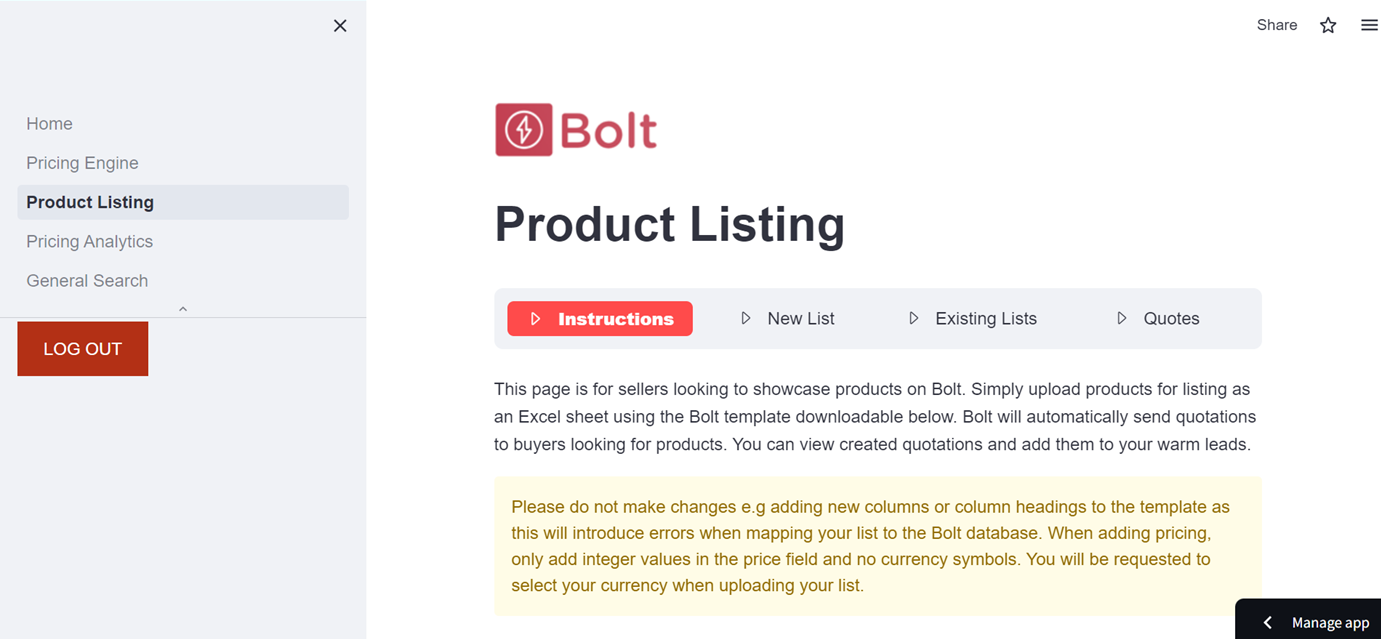The height and width of the screenshot is (639, 1381).
Task: Click the star icon in the top bar
Action: coord(1327,24)
